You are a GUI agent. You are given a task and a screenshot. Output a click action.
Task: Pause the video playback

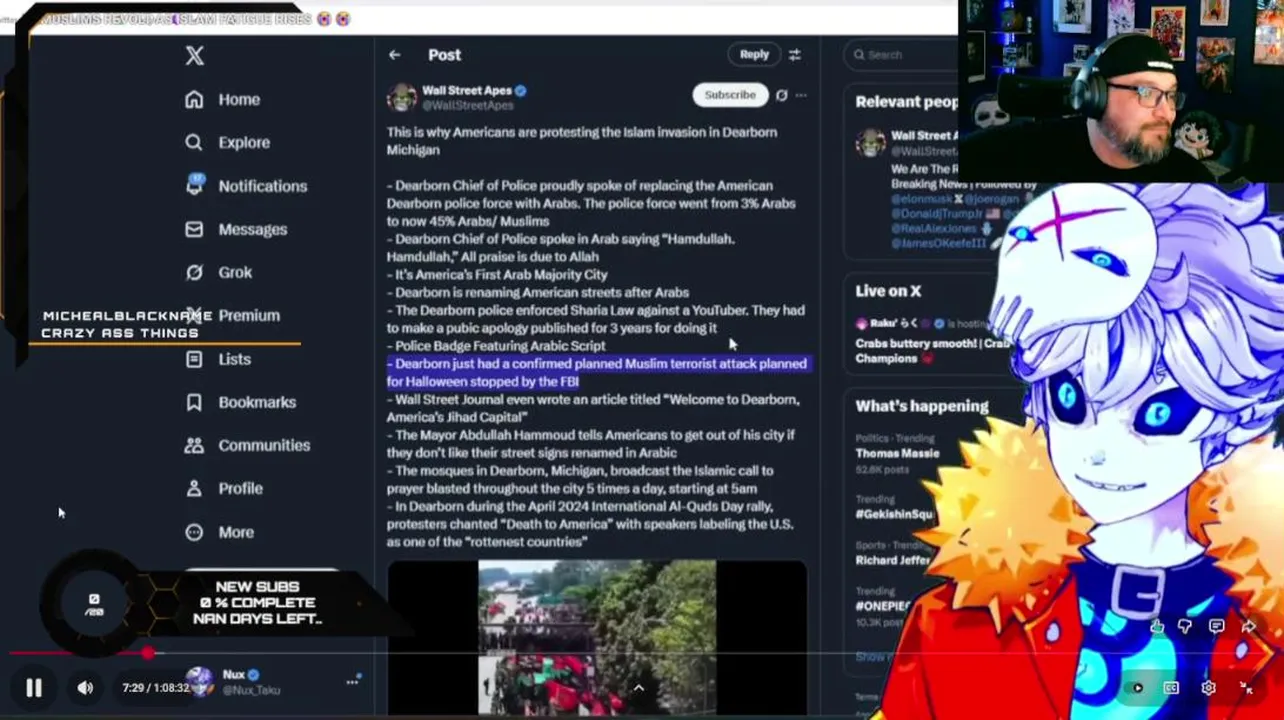tap(34, 687)
